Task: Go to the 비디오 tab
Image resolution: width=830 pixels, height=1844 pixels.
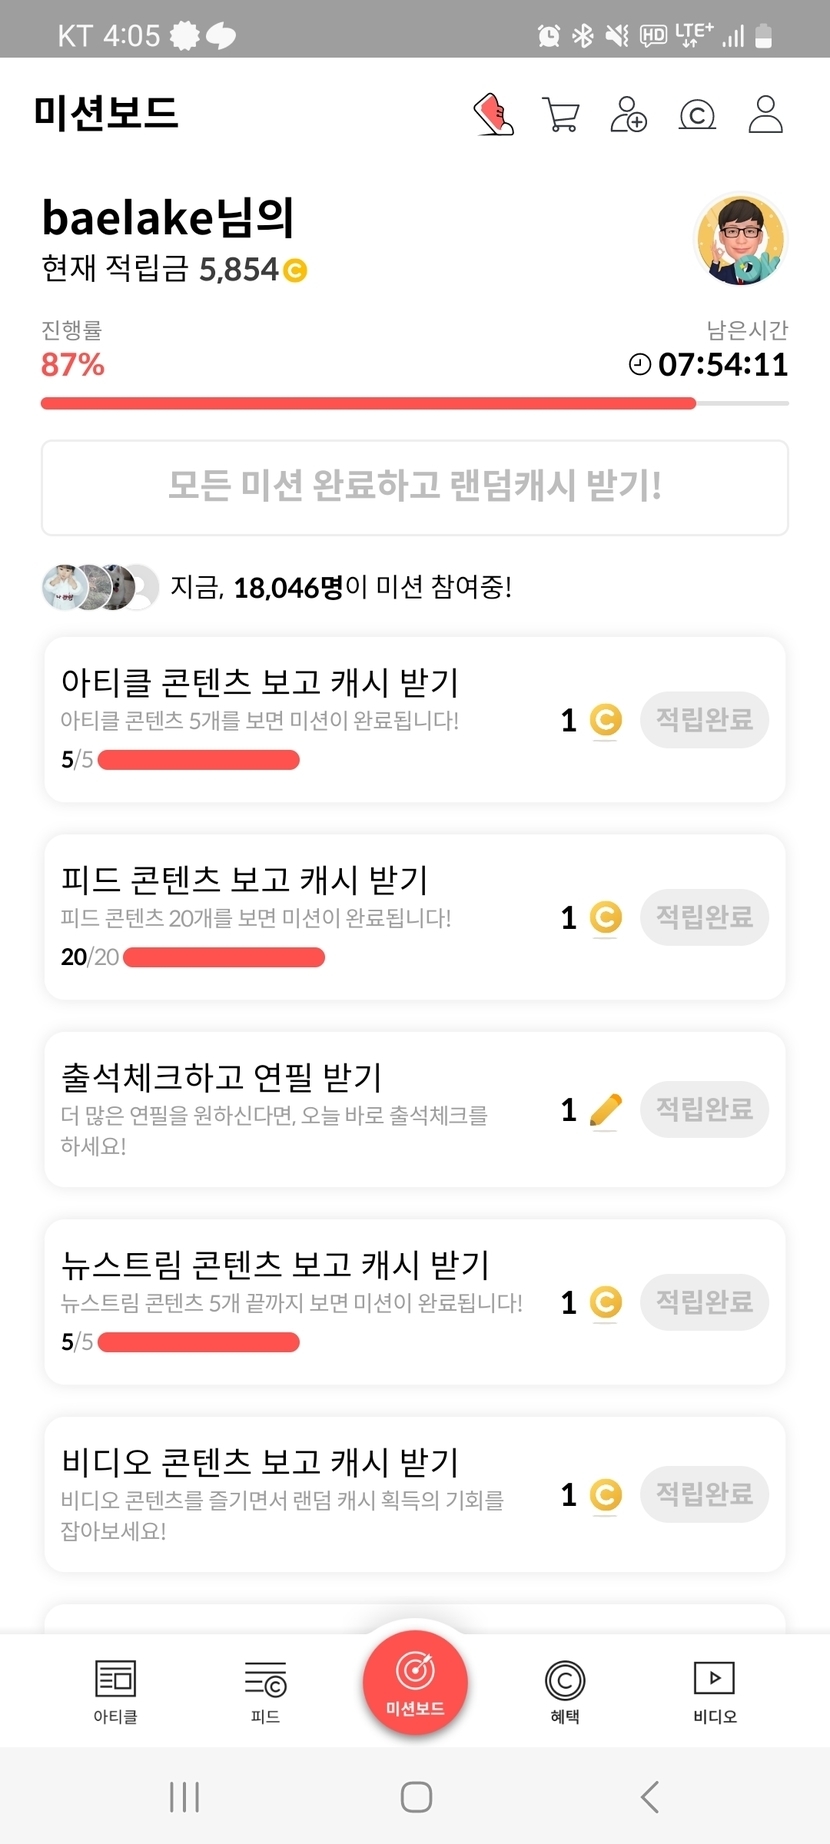Action: click(714, 1691)
